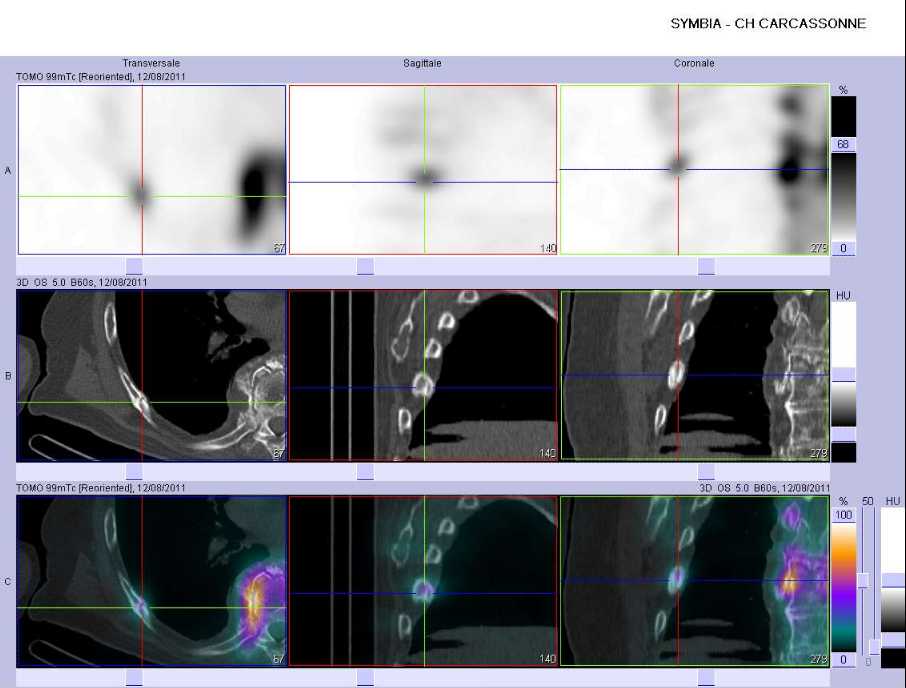Click the lower second fusion slider thumb
The height and width of the screenshot is (688, 906).
(x=875, y=647)
